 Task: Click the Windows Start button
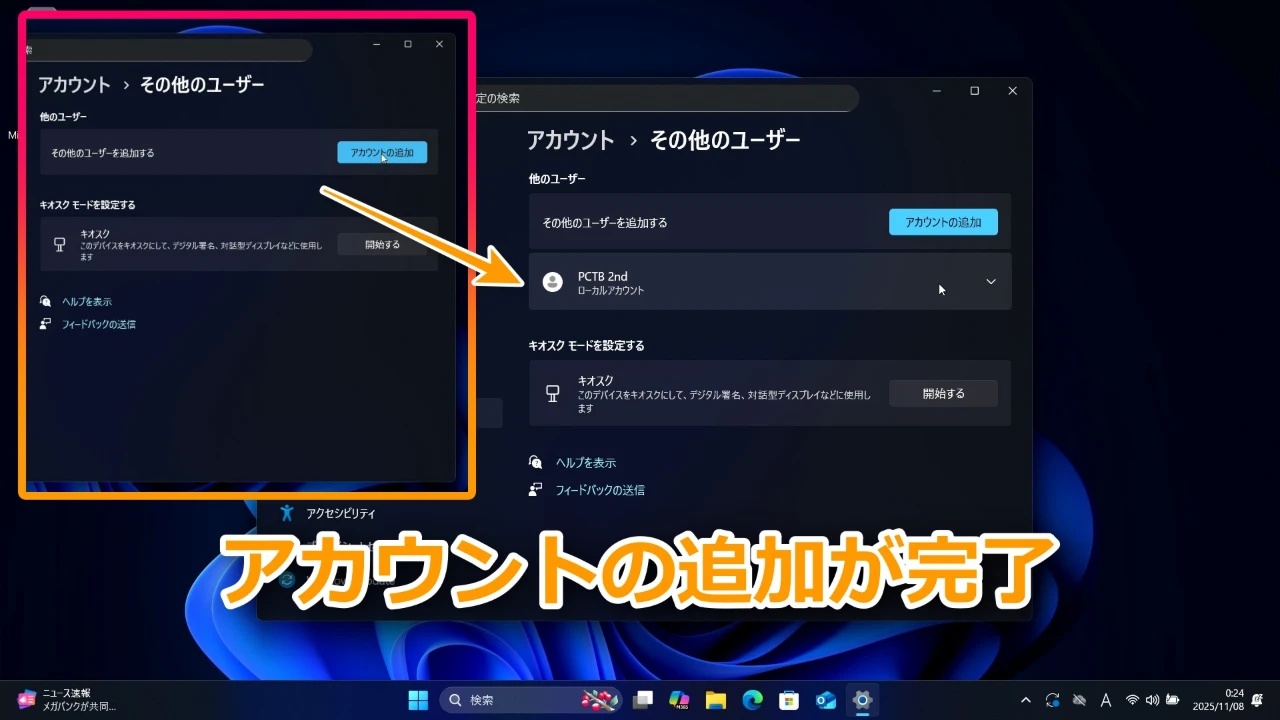tap(418, 700)
